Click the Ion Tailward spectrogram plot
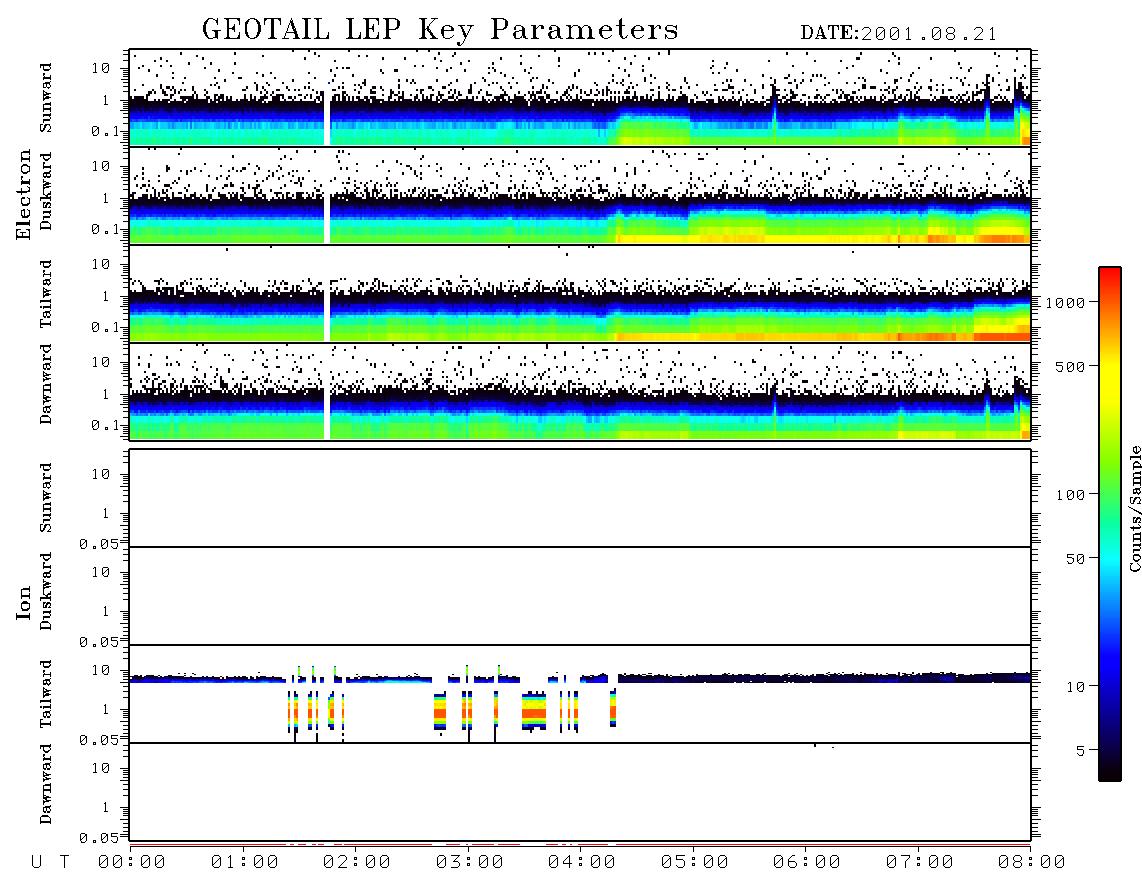 click(580, 694)
